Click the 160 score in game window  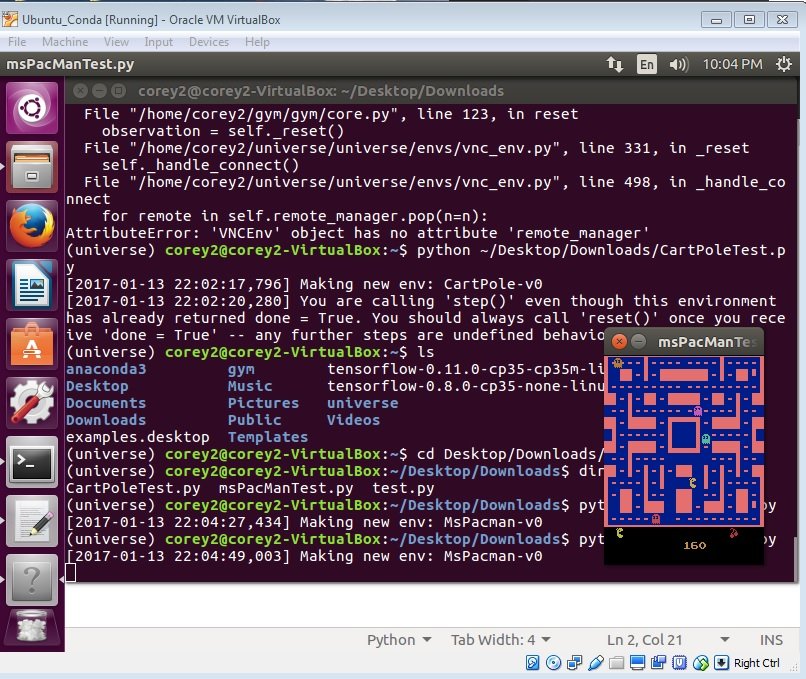pos(694,545)
